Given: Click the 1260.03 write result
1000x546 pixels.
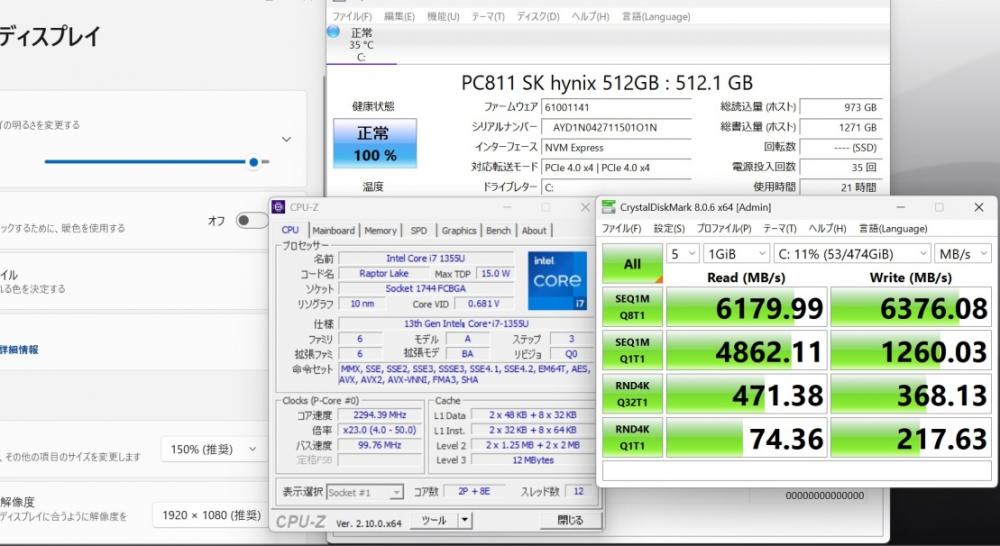Looking at the screenshot, I should tap(912, 350).
